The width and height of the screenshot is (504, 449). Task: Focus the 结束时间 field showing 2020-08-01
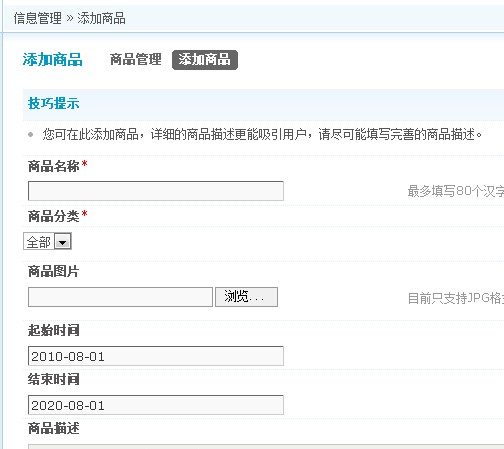pyautogui.click(x=156, y=405)
